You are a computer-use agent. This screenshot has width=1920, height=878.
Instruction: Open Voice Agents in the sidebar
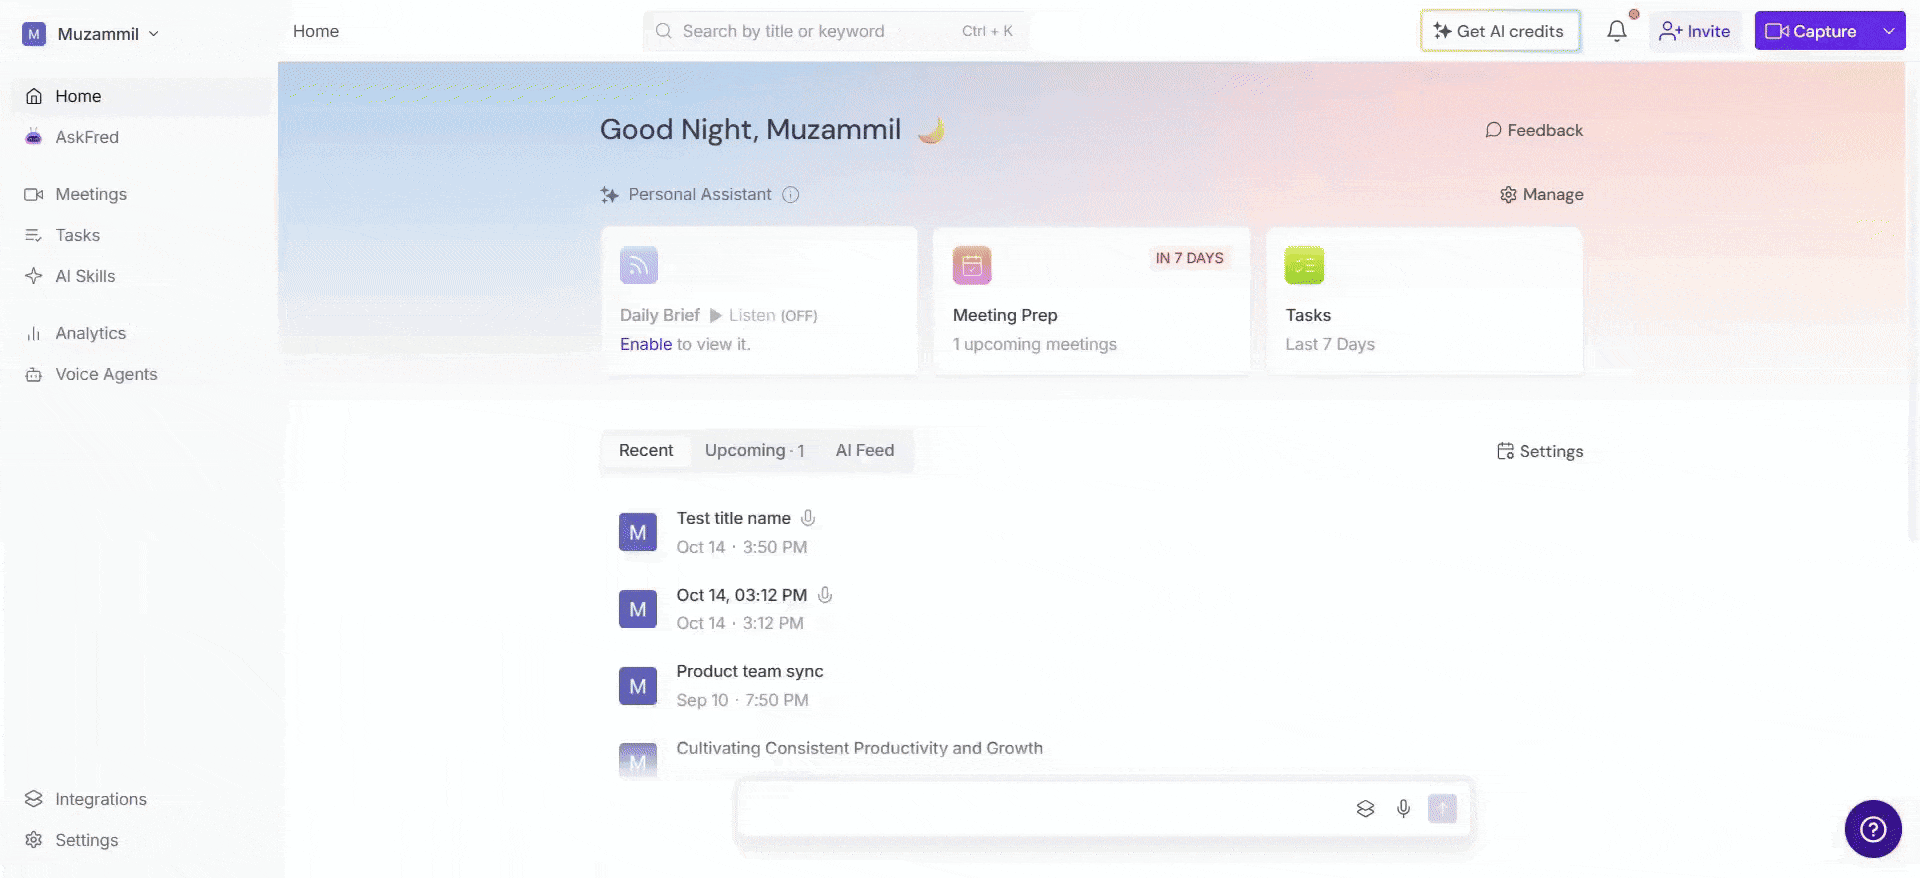tap(141, 374)
